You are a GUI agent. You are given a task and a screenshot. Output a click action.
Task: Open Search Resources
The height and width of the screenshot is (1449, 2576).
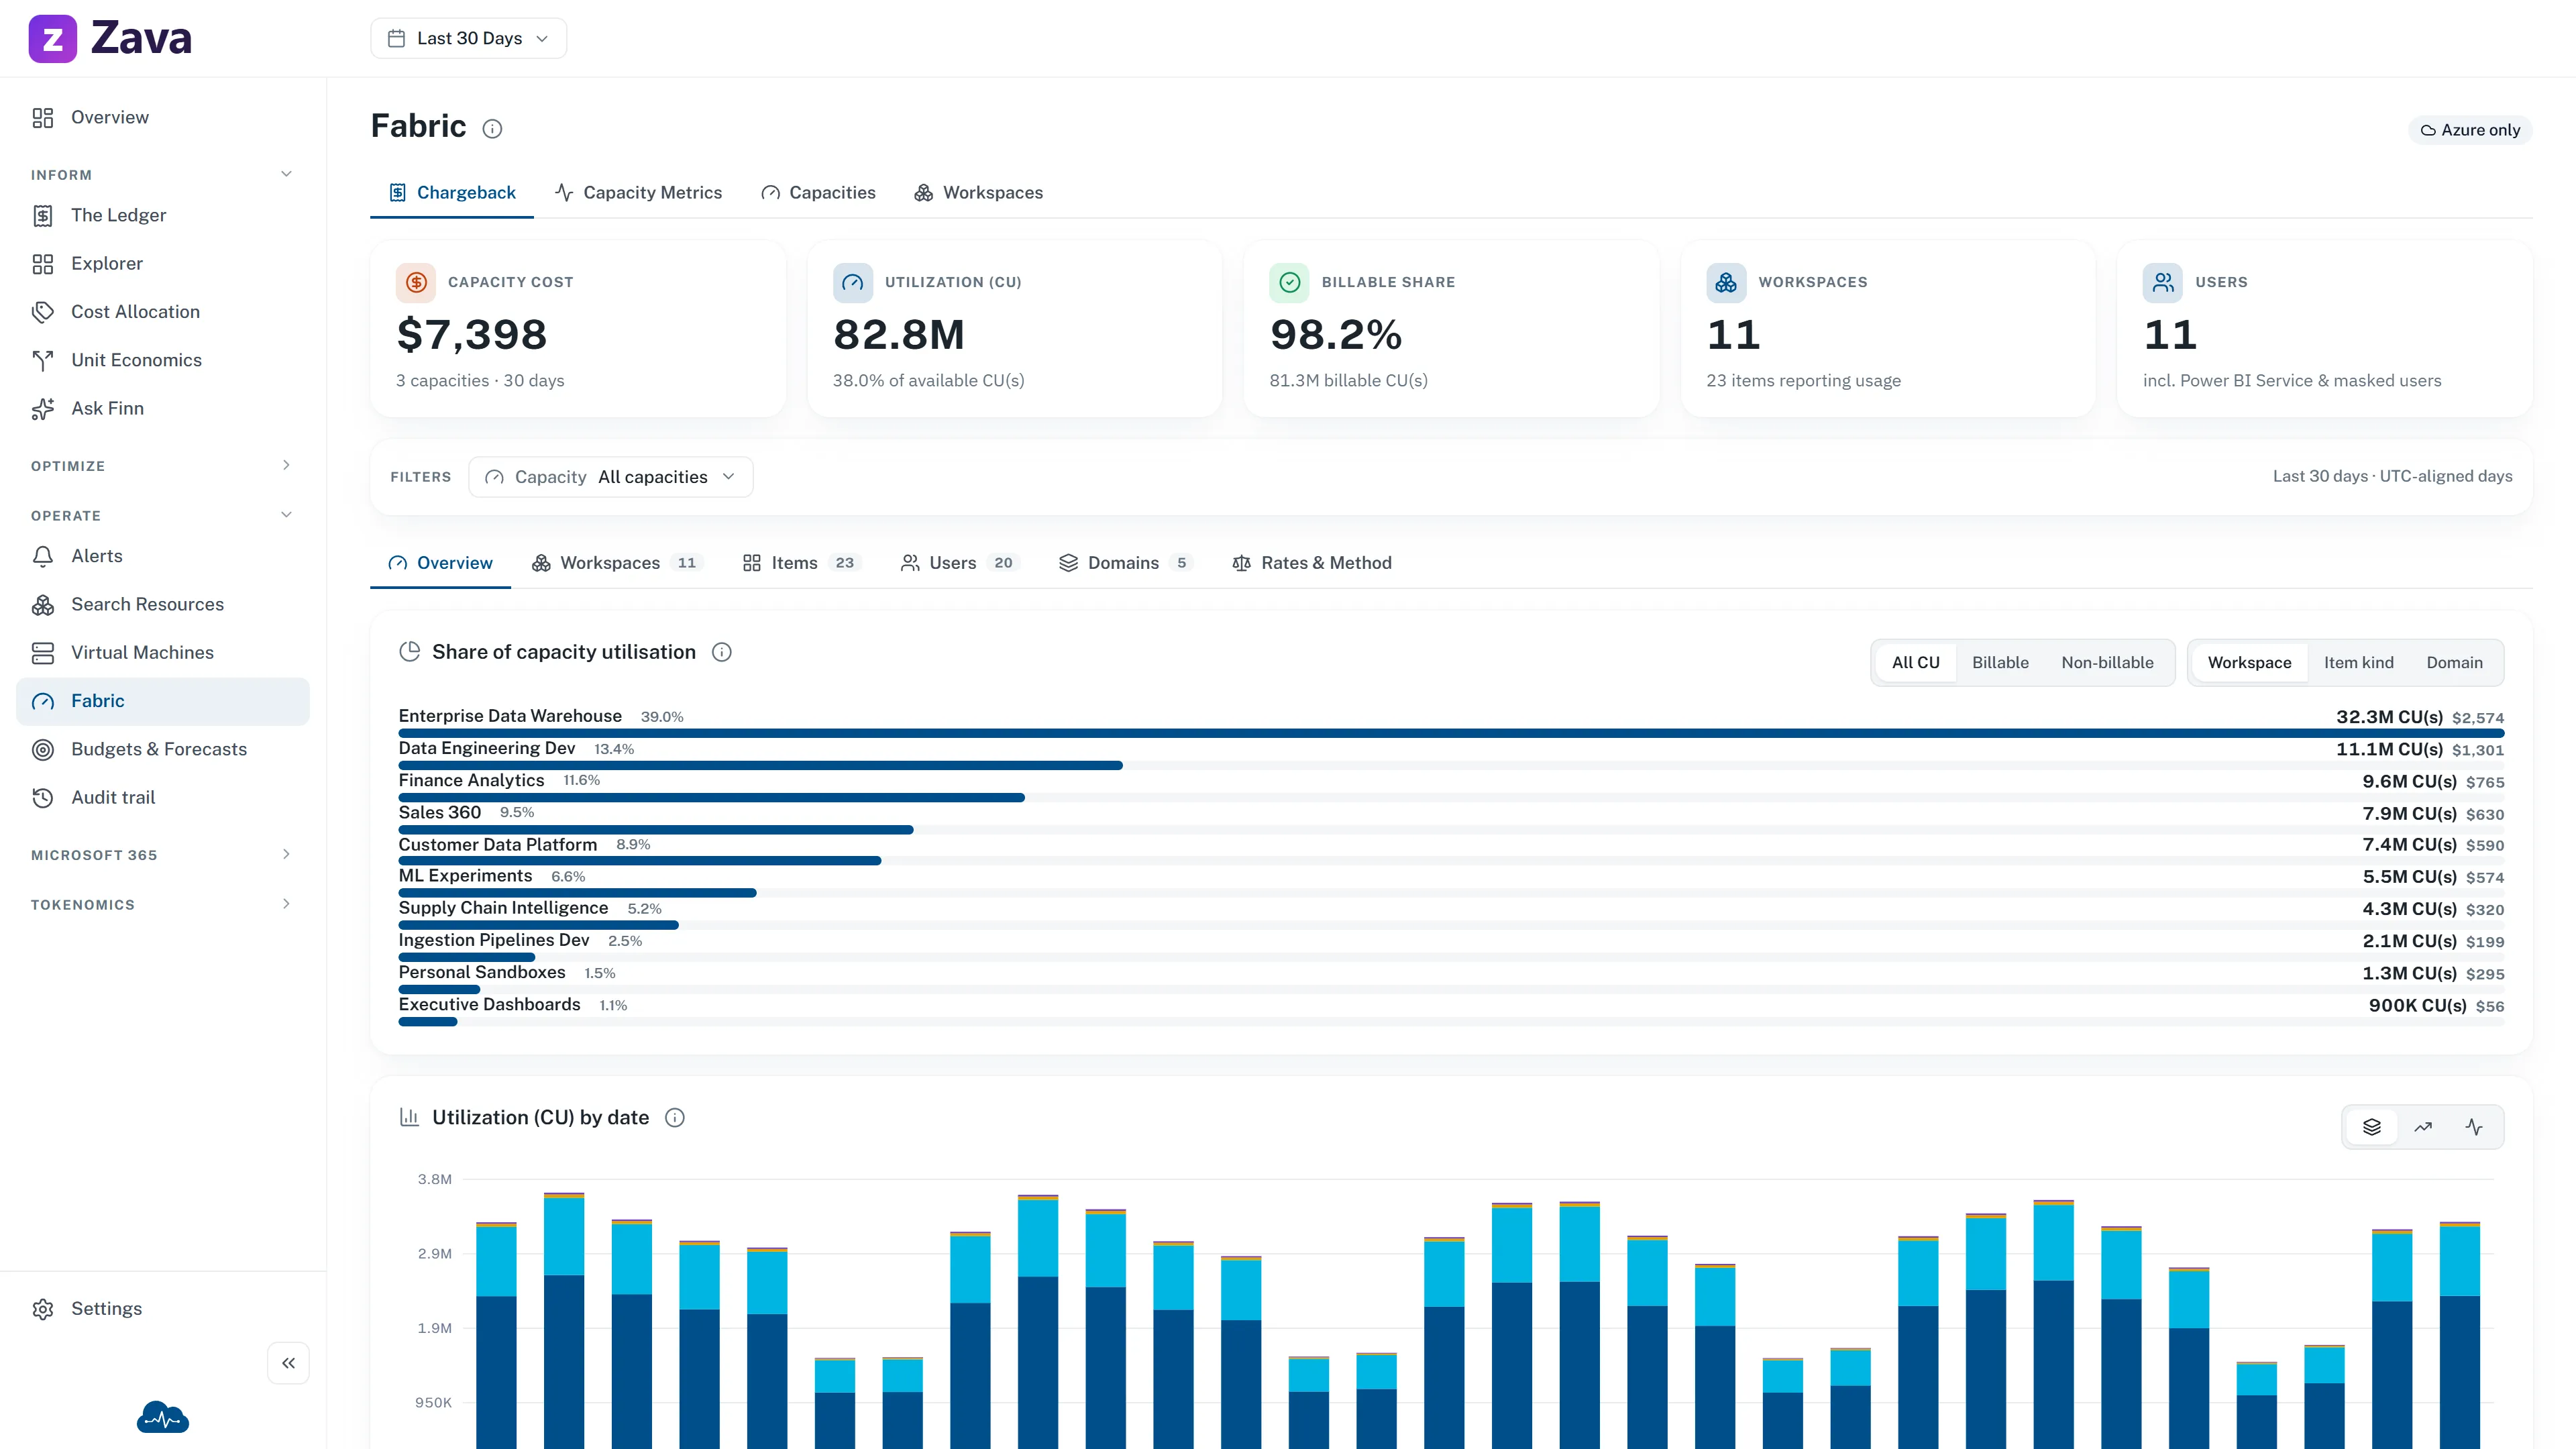[x=163, y=604]
